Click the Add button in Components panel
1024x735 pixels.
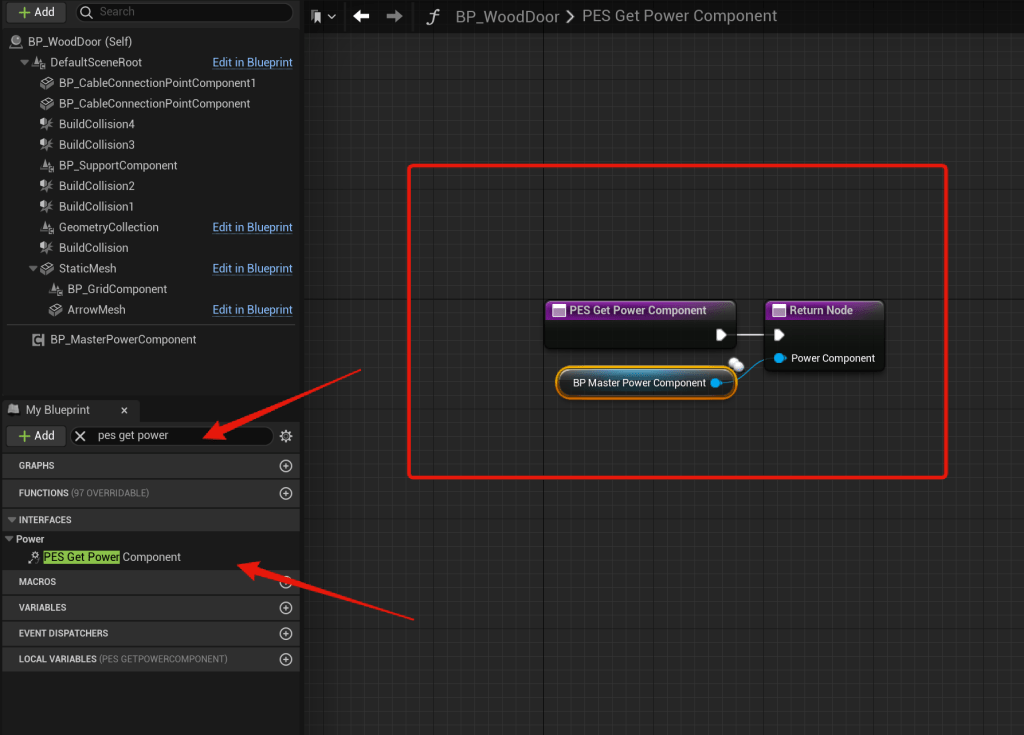36,12
